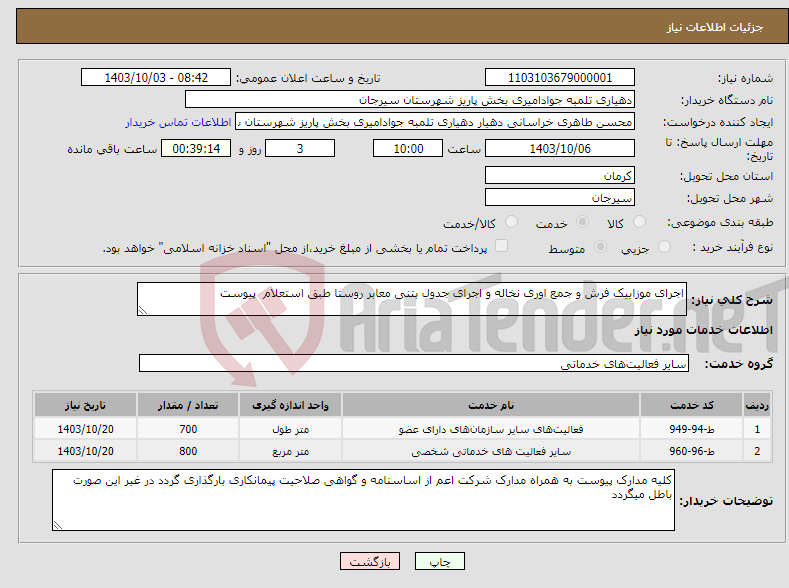Select the متوسط purchase type radio

pos(600,246)
